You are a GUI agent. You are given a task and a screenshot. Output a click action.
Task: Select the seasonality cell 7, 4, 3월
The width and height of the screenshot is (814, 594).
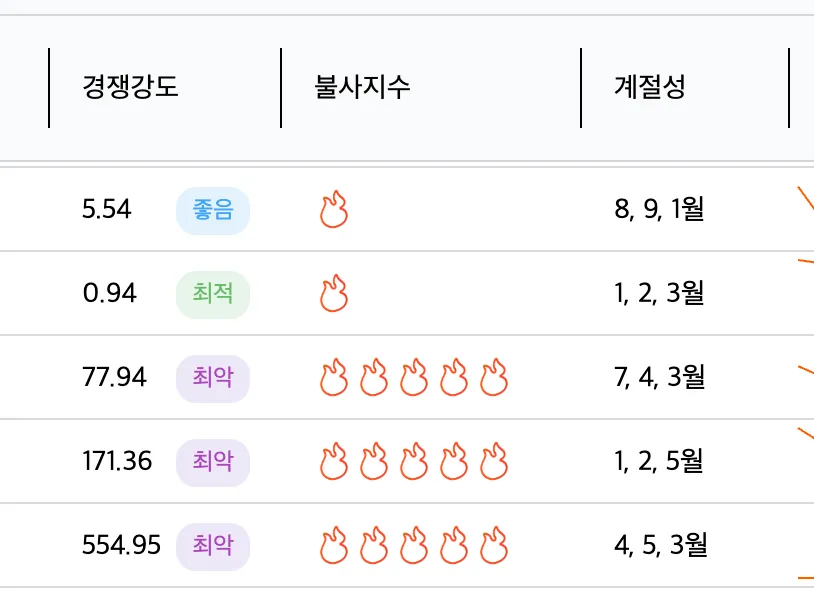click(x=660, y=377)
